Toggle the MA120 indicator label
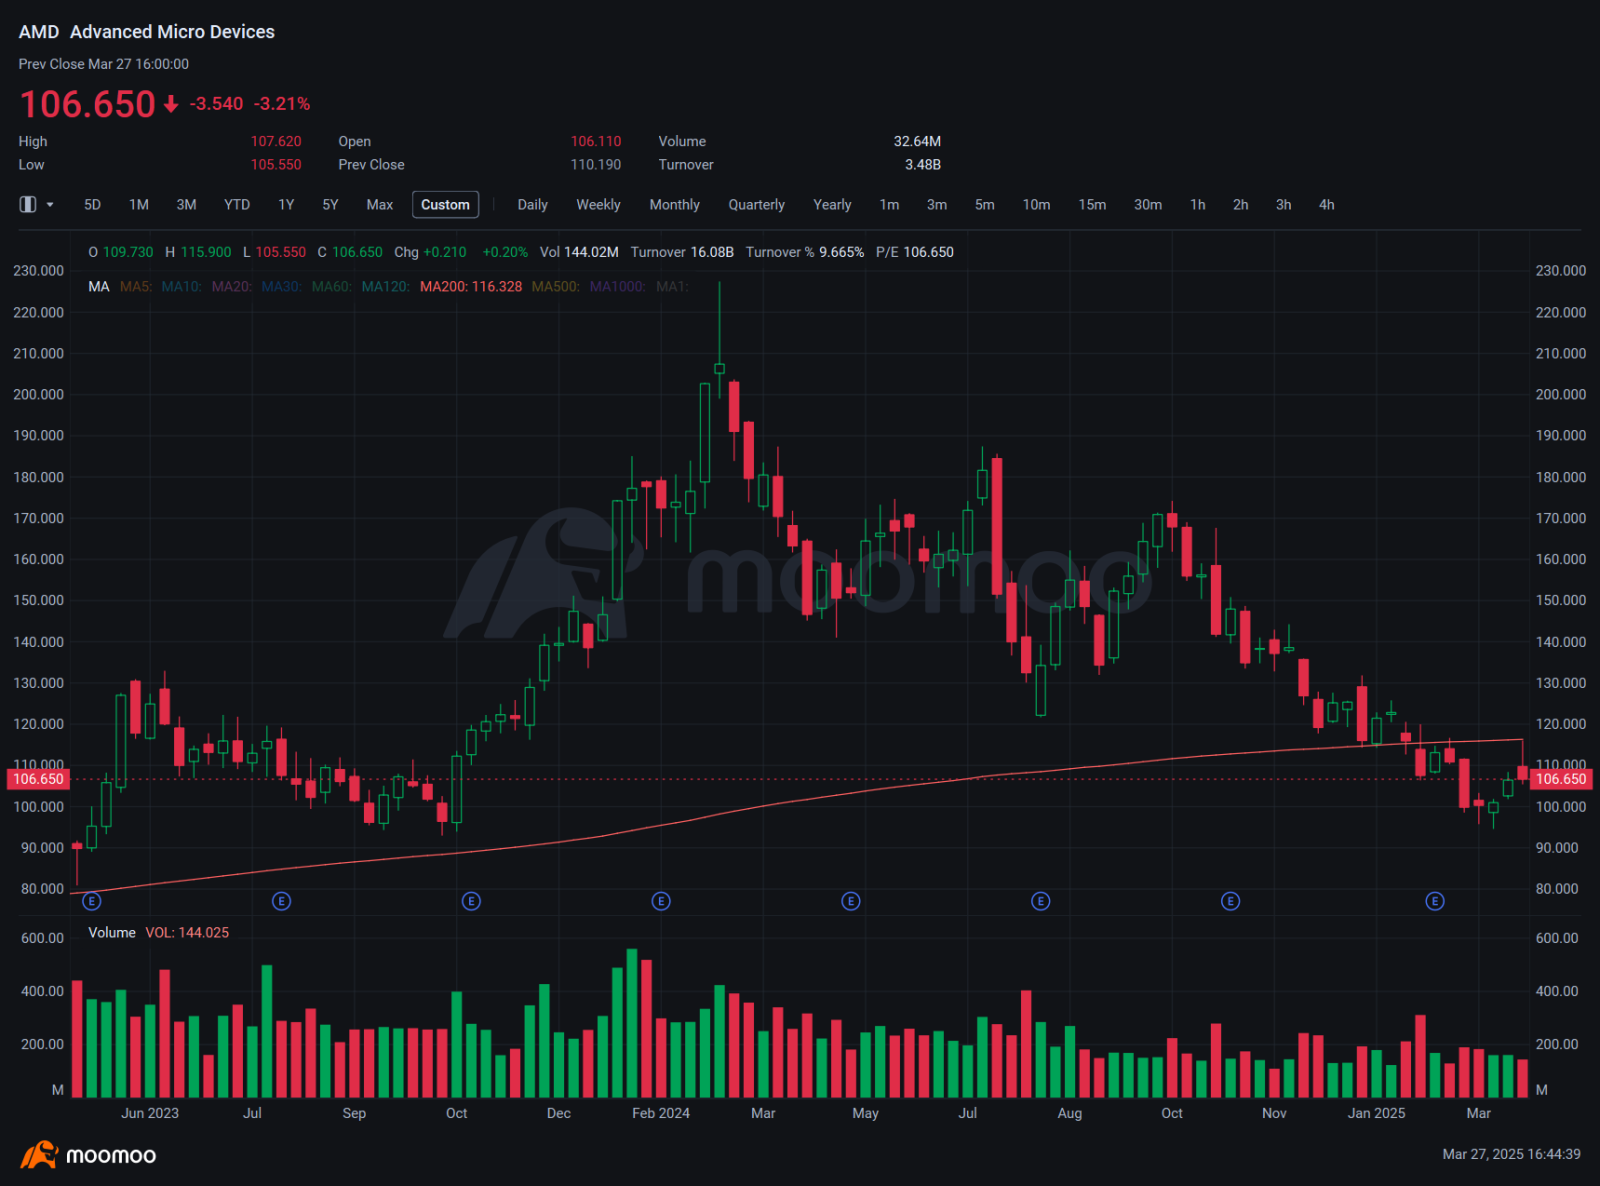The width and height of the screenshot is (1600, 1186). tap(385, 287)
